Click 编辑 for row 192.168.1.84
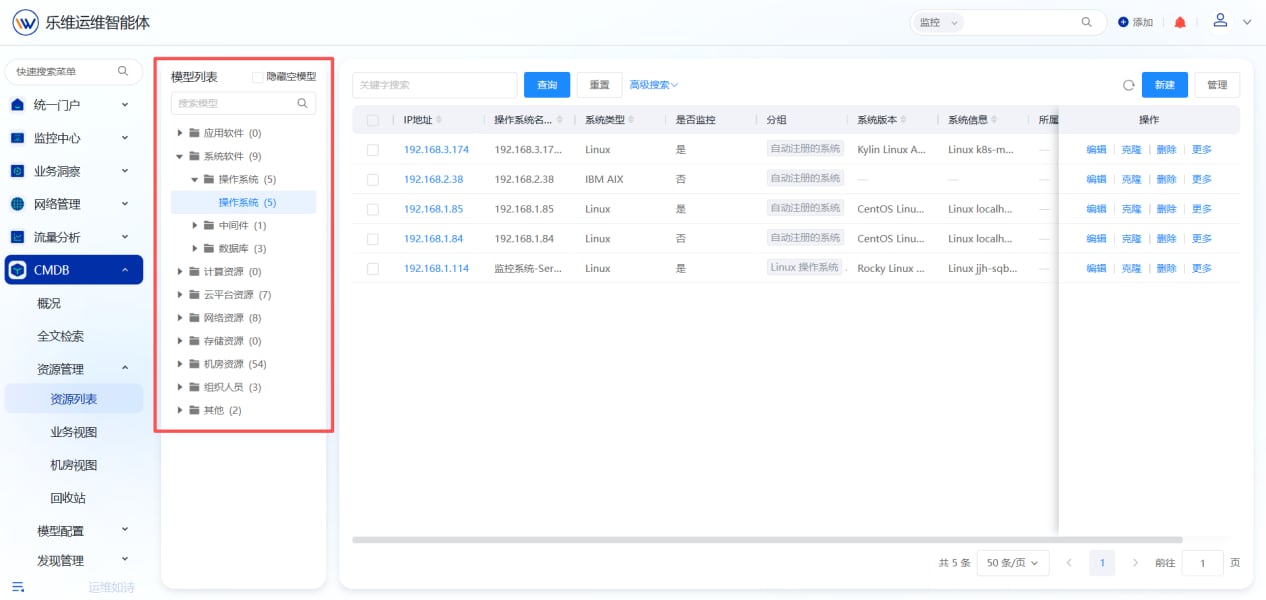 (x=1097, y=239)
